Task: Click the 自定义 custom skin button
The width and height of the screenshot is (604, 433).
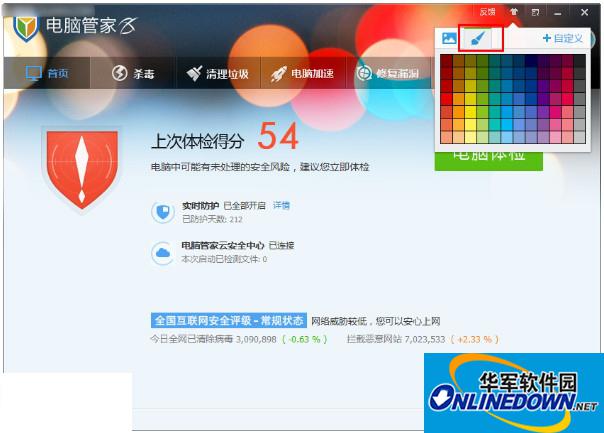Action: tap(563, 39)
